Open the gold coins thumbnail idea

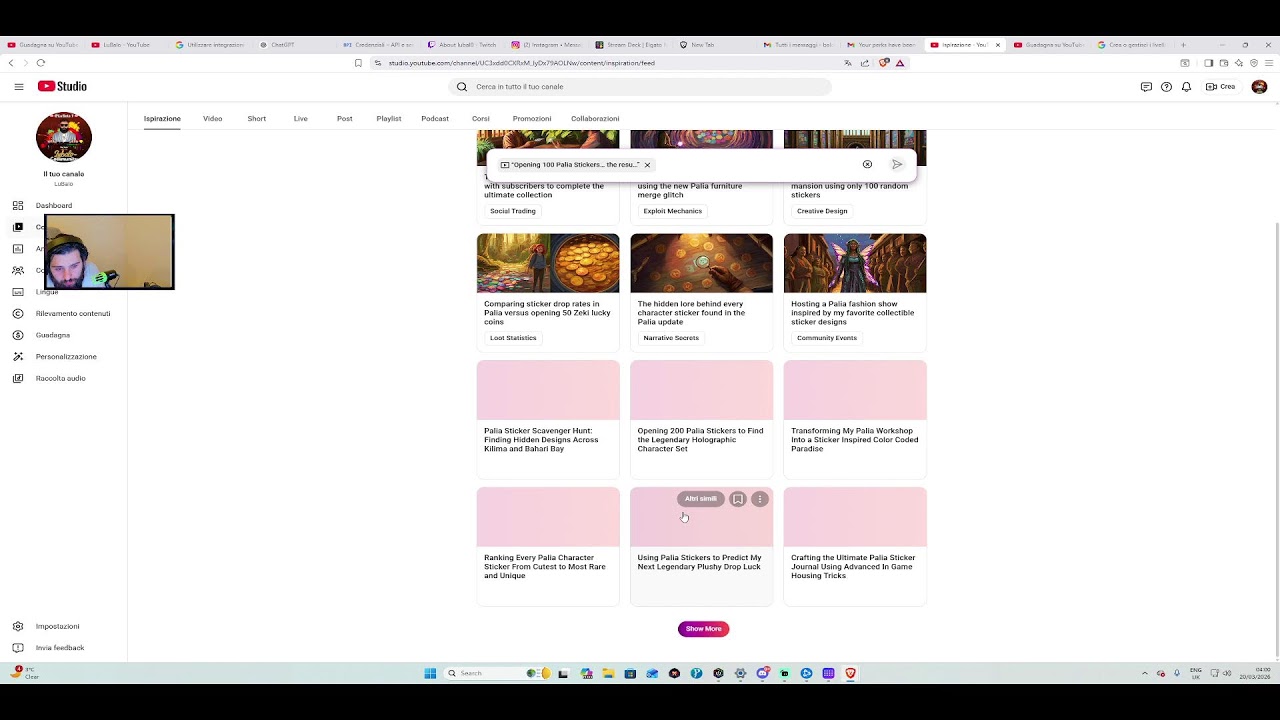tap(548, 263)
